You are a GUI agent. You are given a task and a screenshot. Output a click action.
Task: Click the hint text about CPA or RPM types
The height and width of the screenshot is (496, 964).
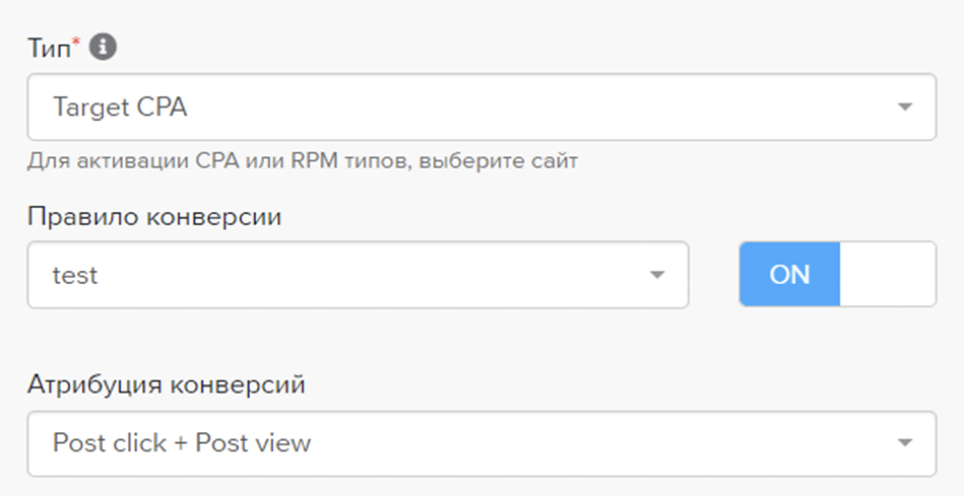pos(302,160)
